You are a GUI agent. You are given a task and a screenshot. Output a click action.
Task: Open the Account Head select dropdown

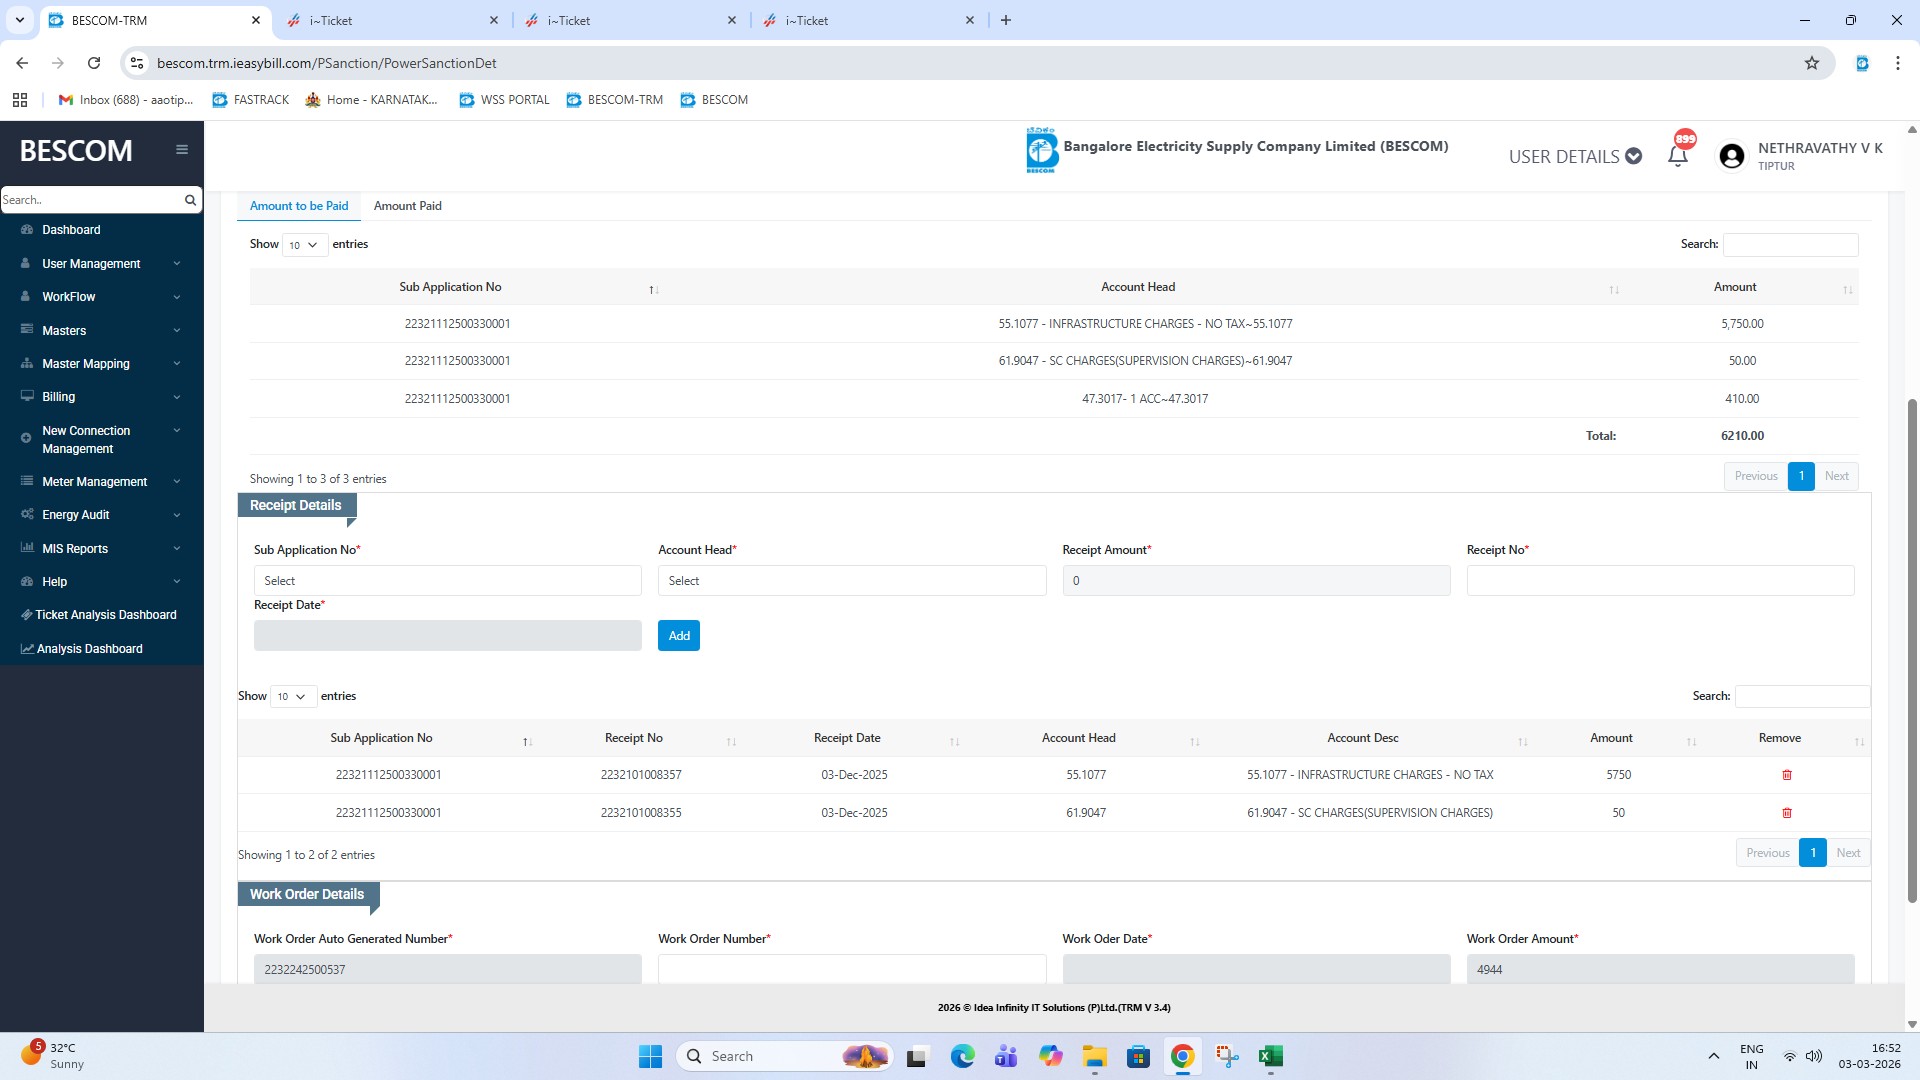point(851,581)
